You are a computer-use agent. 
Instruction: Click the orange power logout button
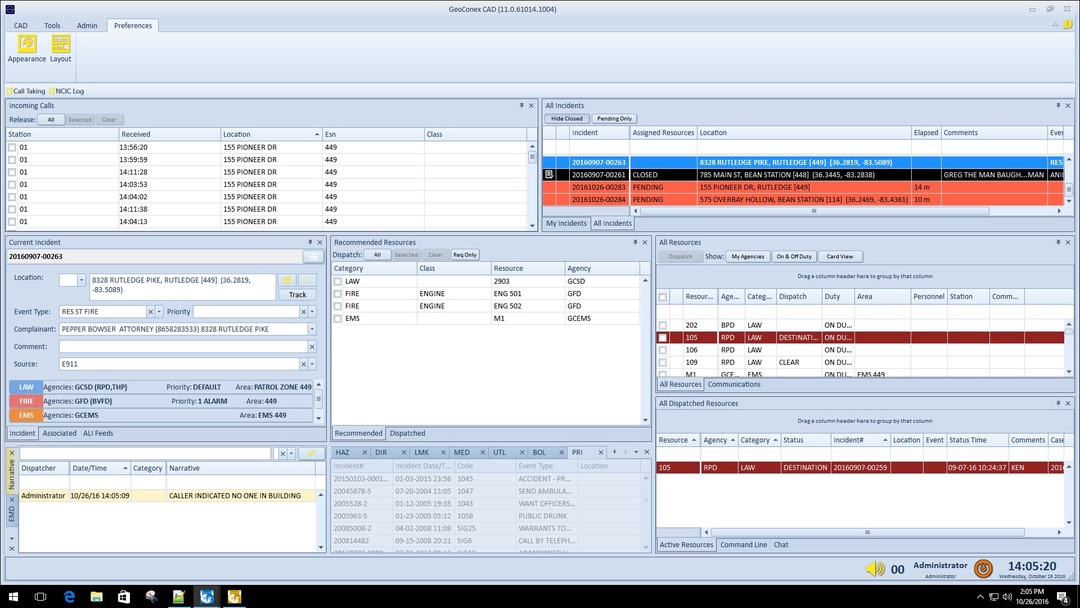pos(983,568)
